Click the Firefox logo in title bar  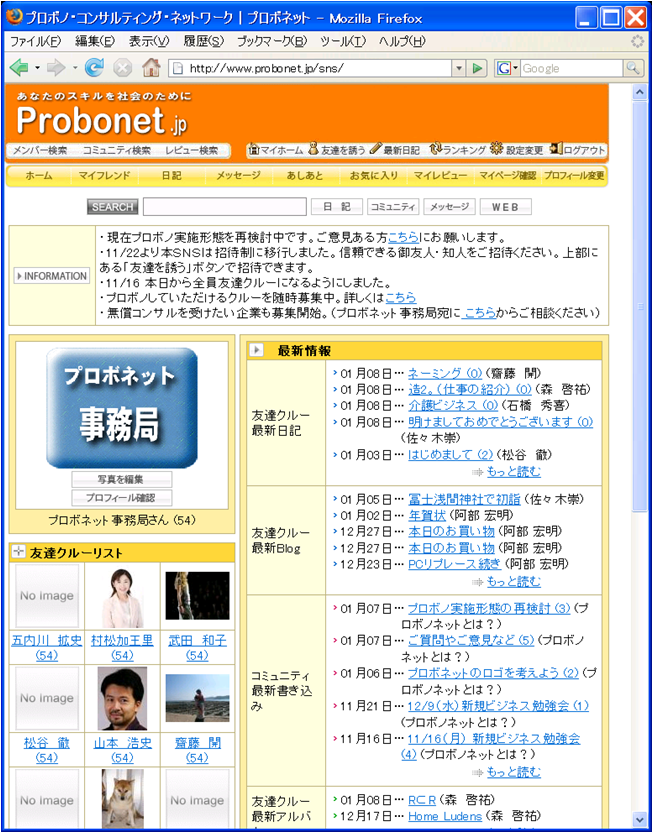click(14, 19)
